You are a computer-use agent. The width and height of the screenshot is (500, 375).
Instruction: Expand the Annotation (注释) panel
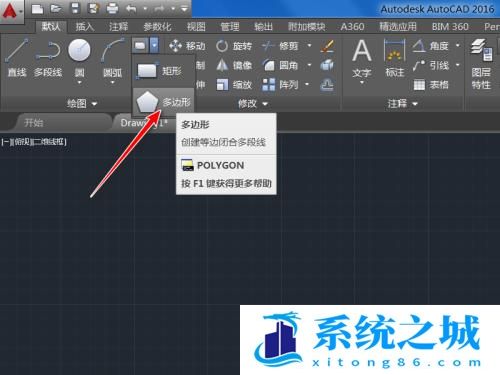(402, 104)
